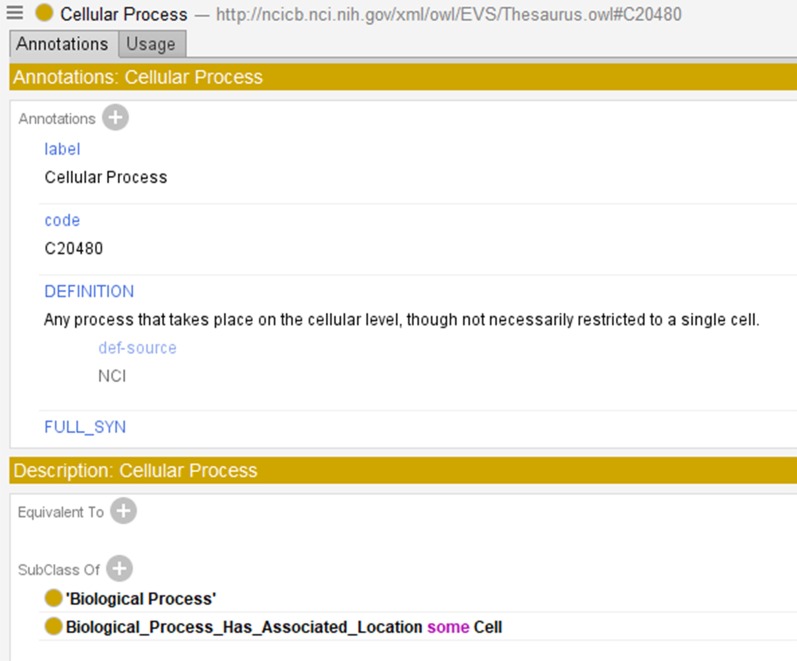Click the def-source annotation property
797x661 pixels.
click(137, 348)
